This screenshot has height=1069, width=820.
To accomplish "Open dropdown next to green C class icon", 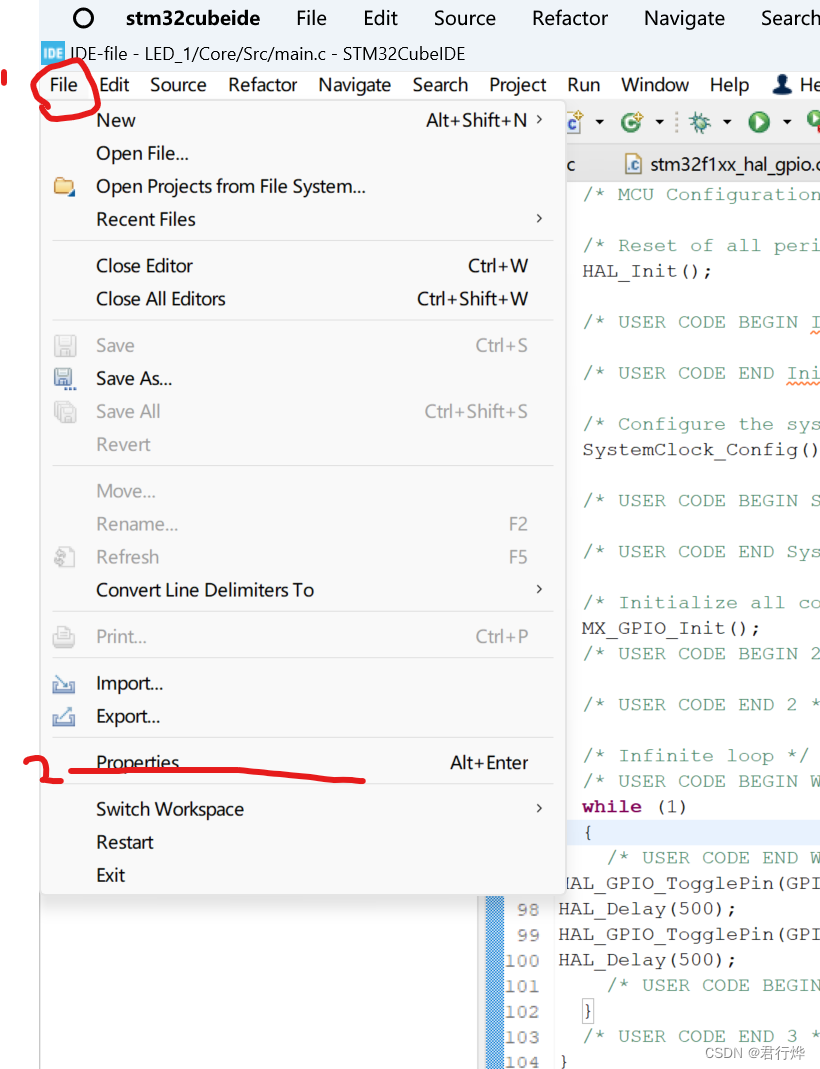I will 659,123.
